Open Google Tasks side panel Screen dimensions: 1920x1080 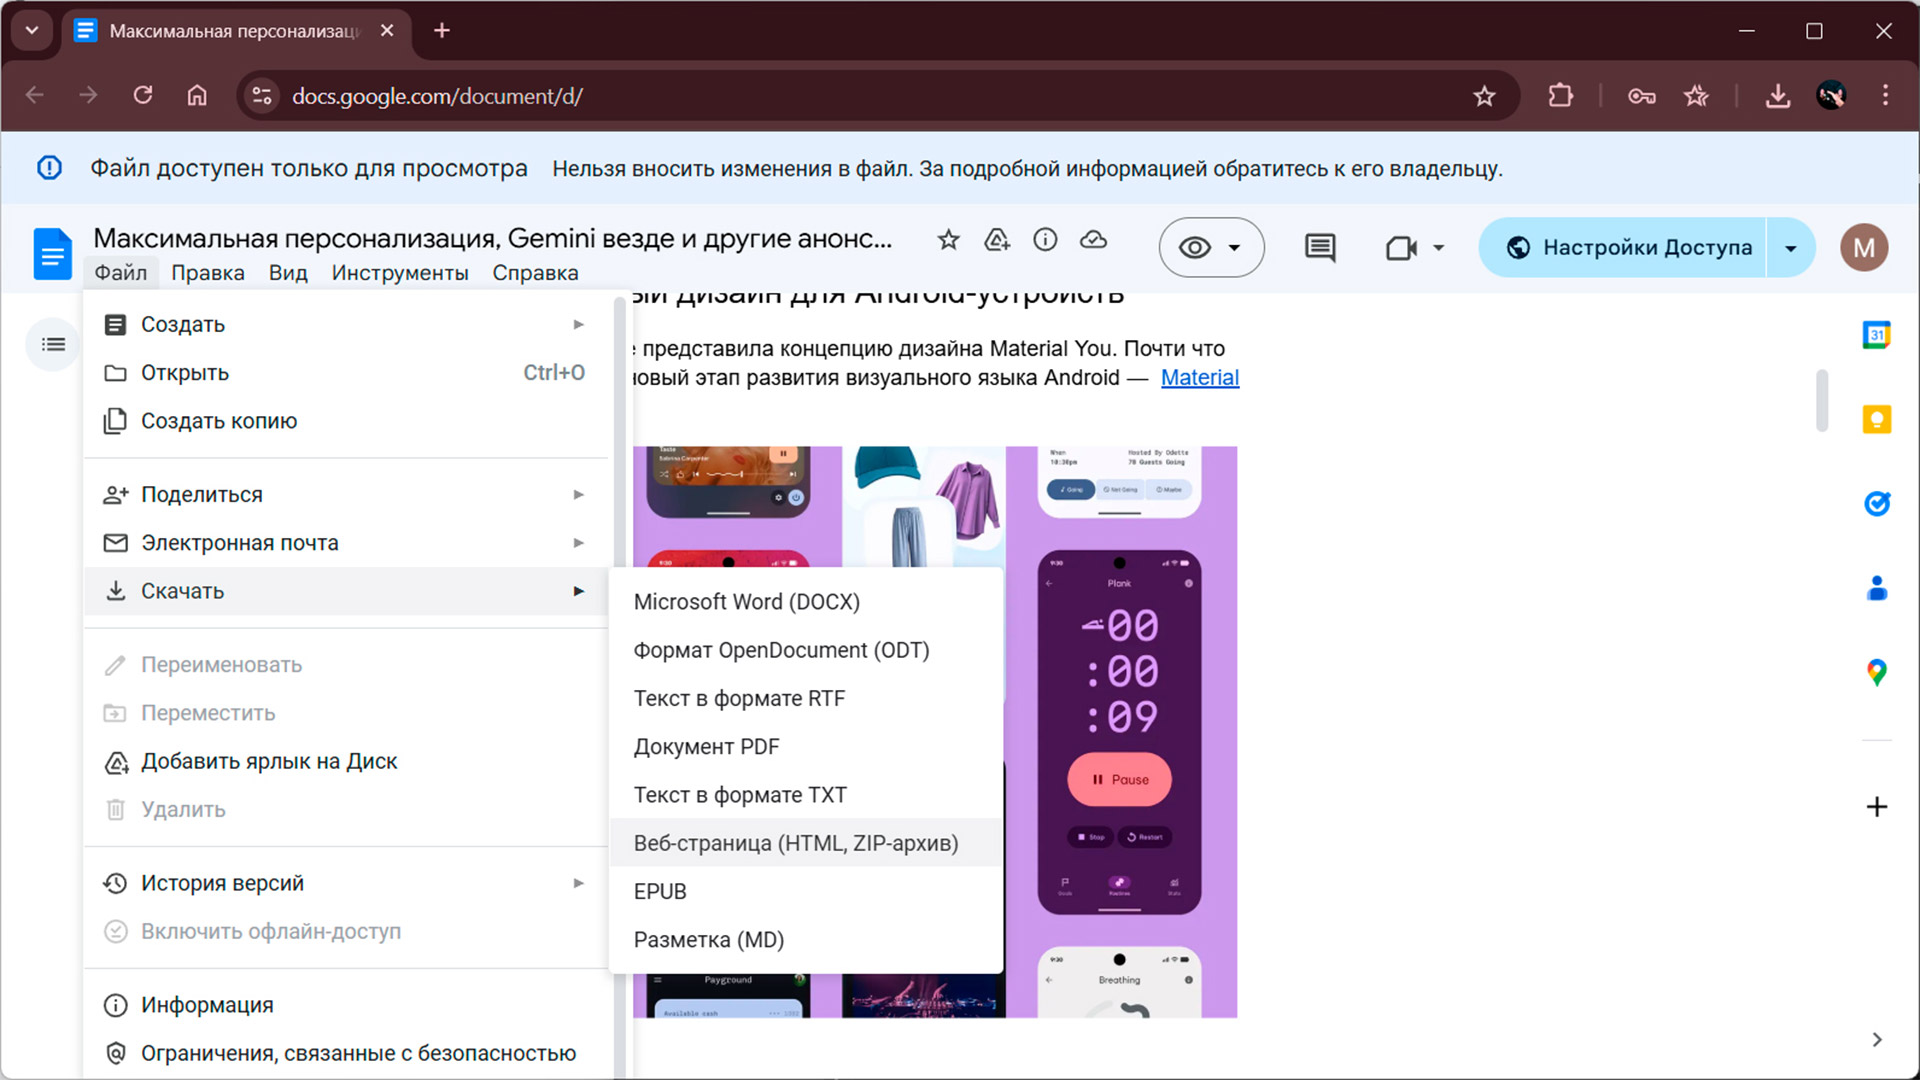pyautogui.click(x=1877, y=503)
